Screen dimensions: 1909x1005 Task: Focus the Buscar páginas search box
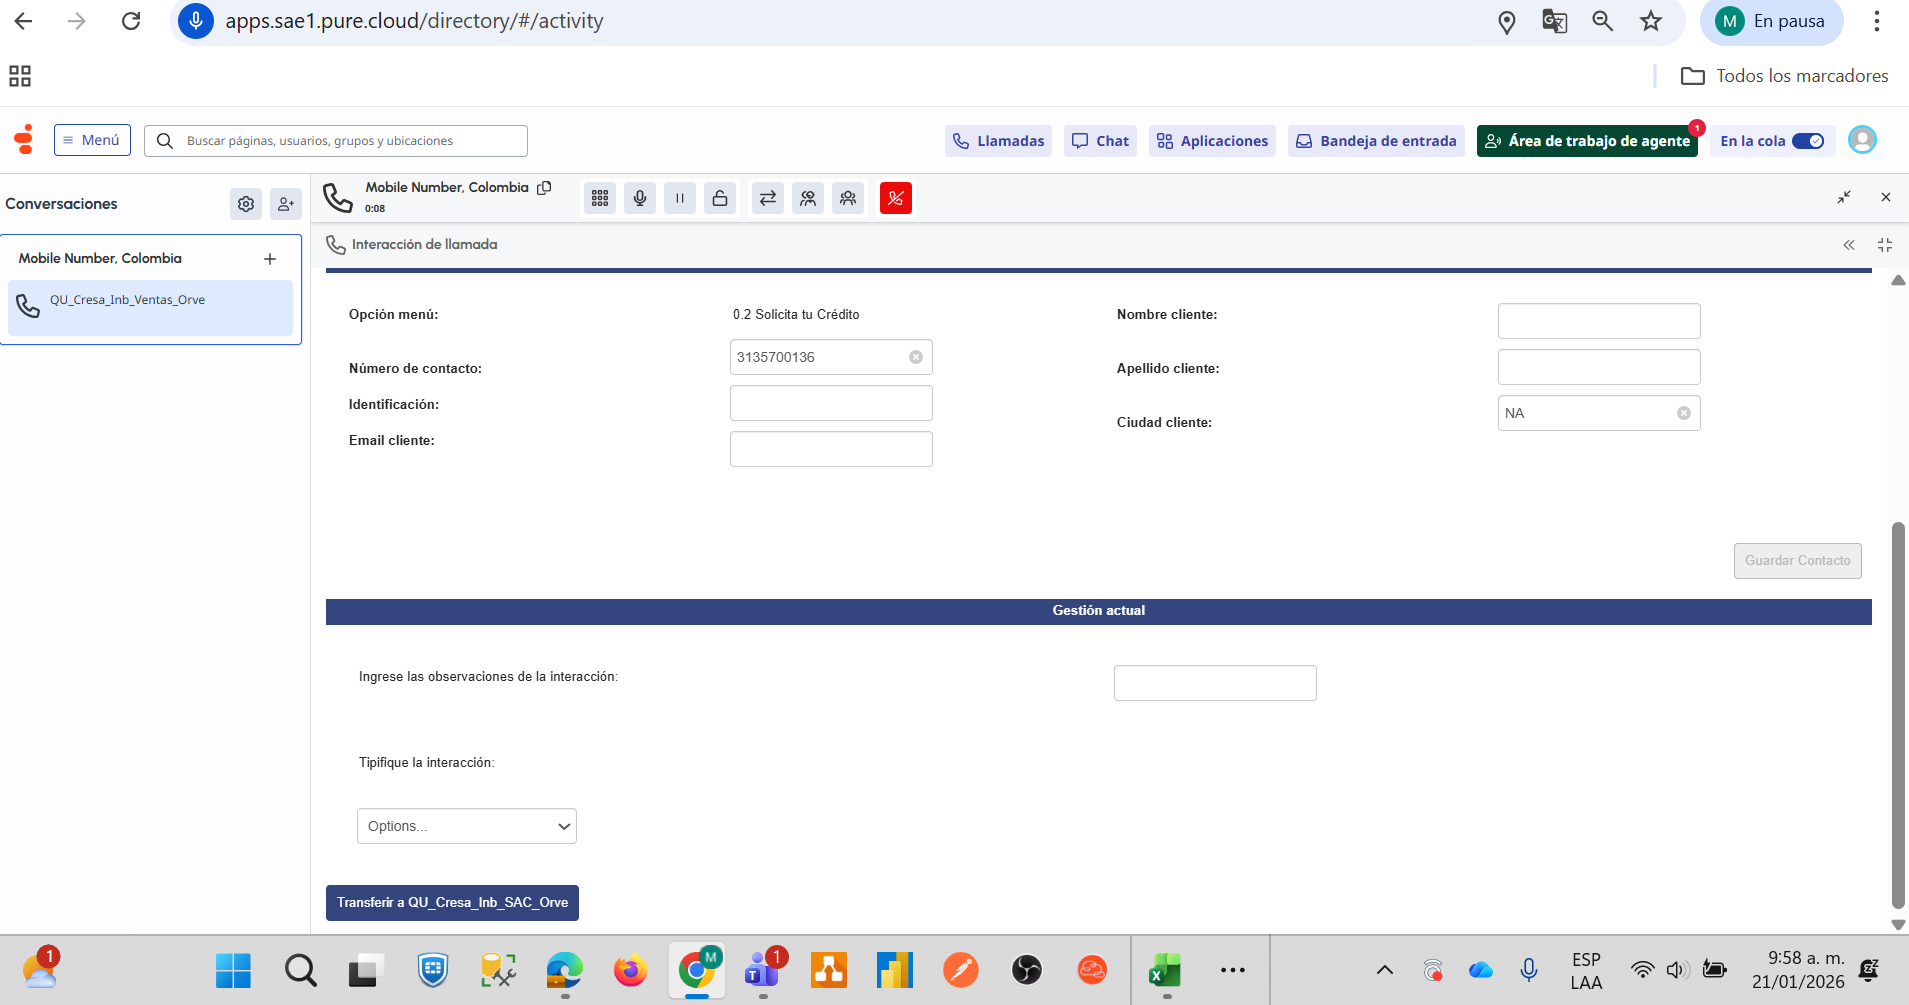click(x=336, y=141)
